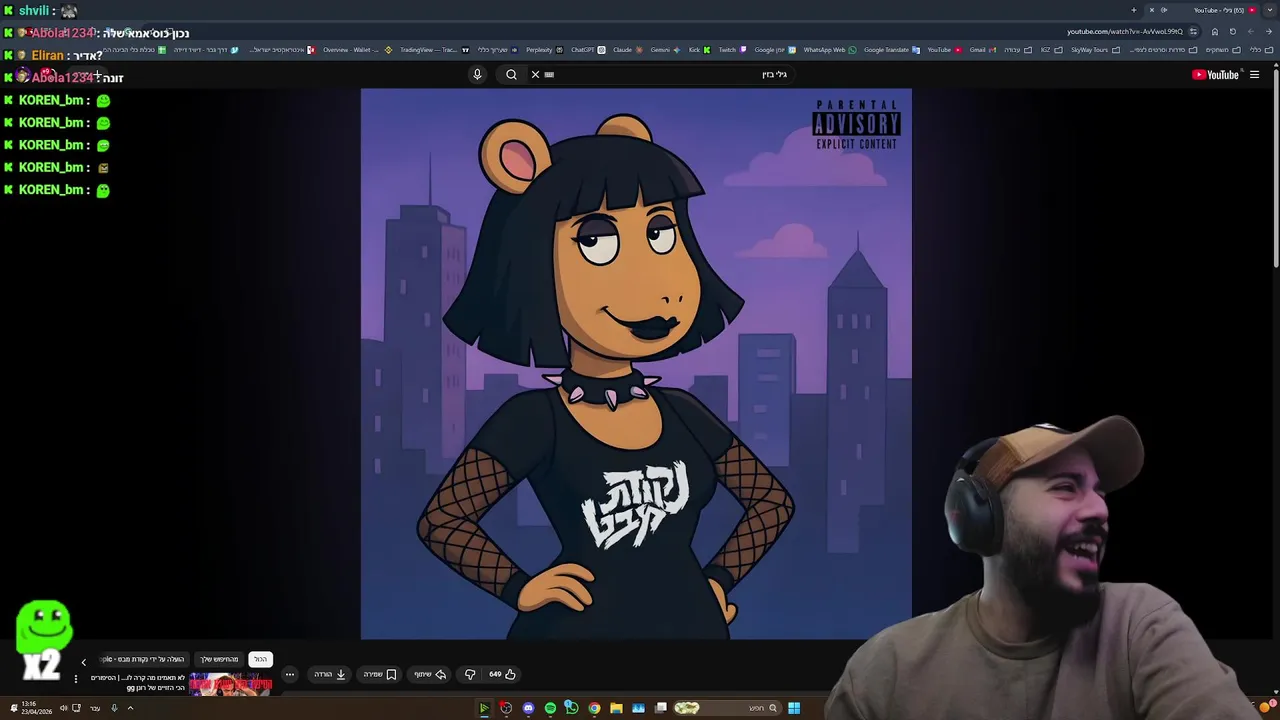The image size is (1280, 720).
Task: Open a new browser tab with plus
Action: coord(1134,10)
